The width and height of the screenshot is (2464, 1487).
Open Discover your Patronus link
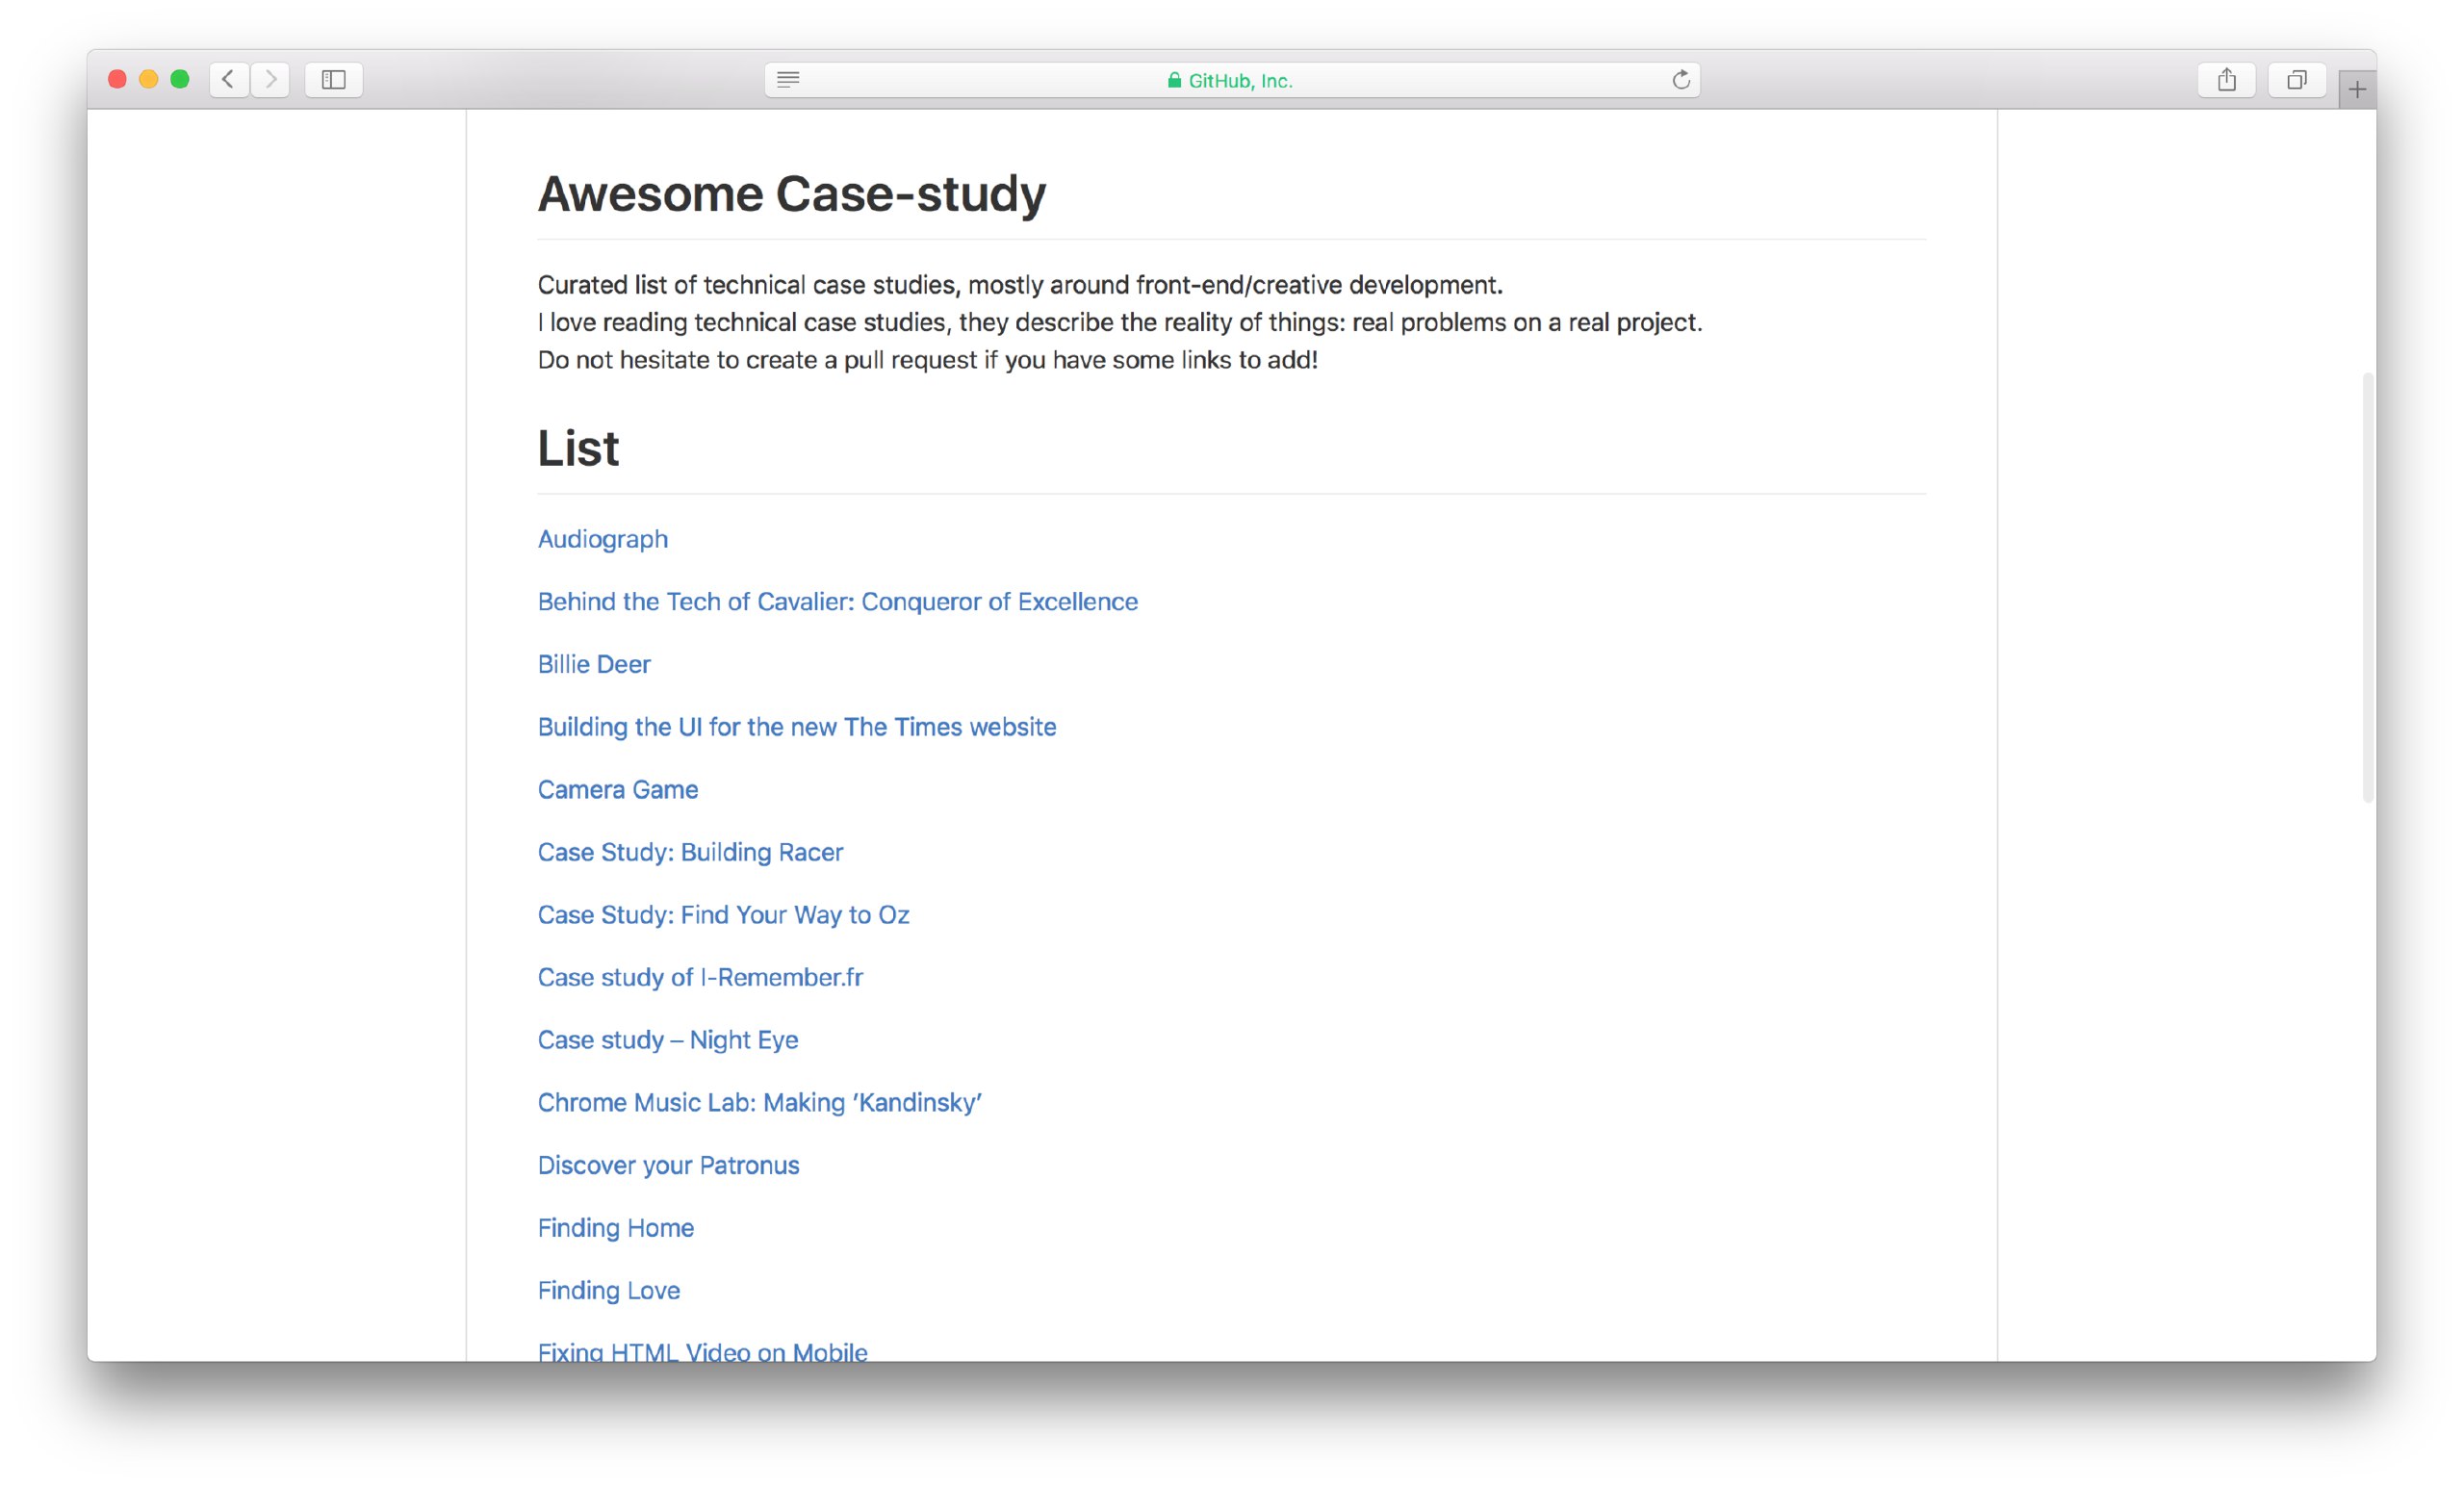pyautogui.click(x=669, y=1165)
